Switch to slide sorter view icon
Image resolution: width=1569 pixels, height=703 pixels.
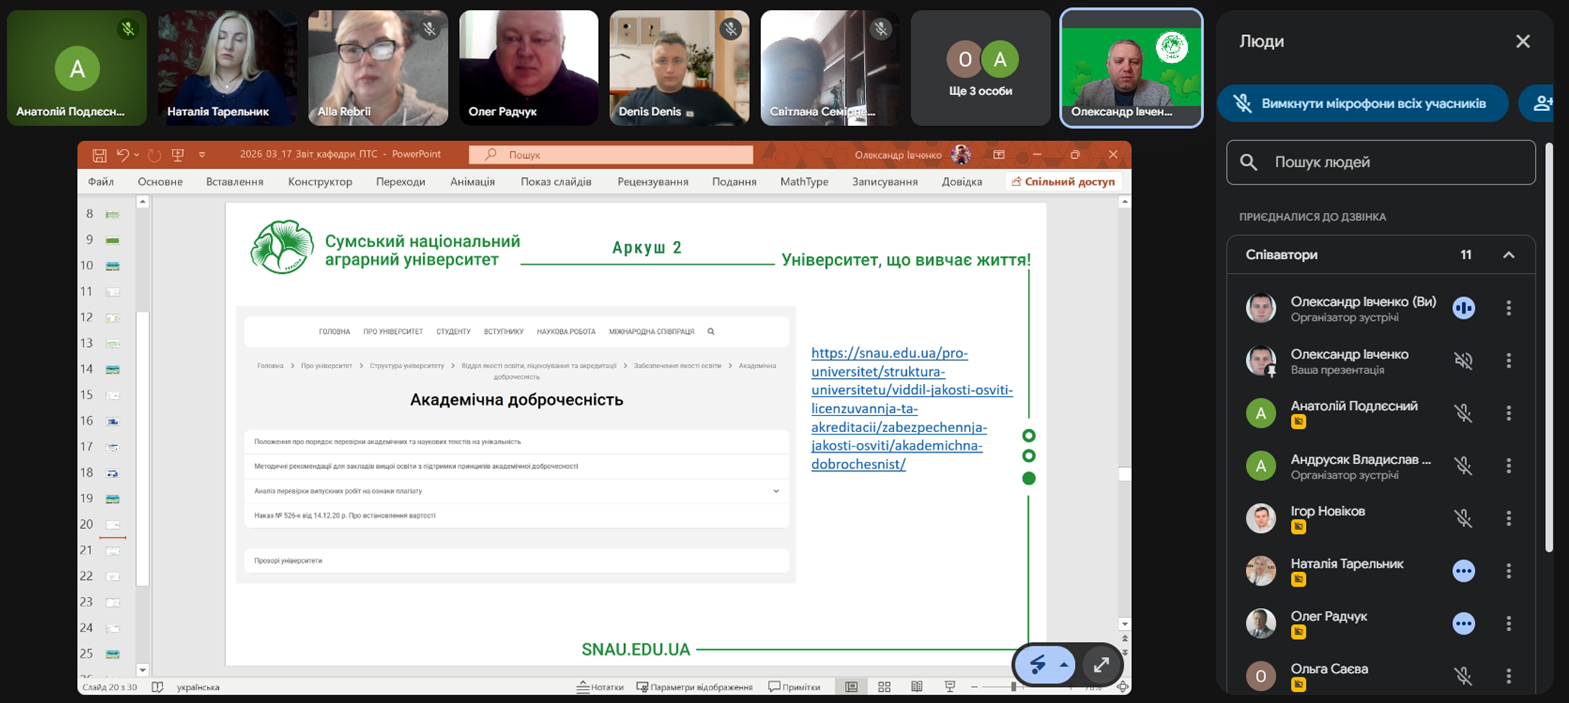pos(884,687)
